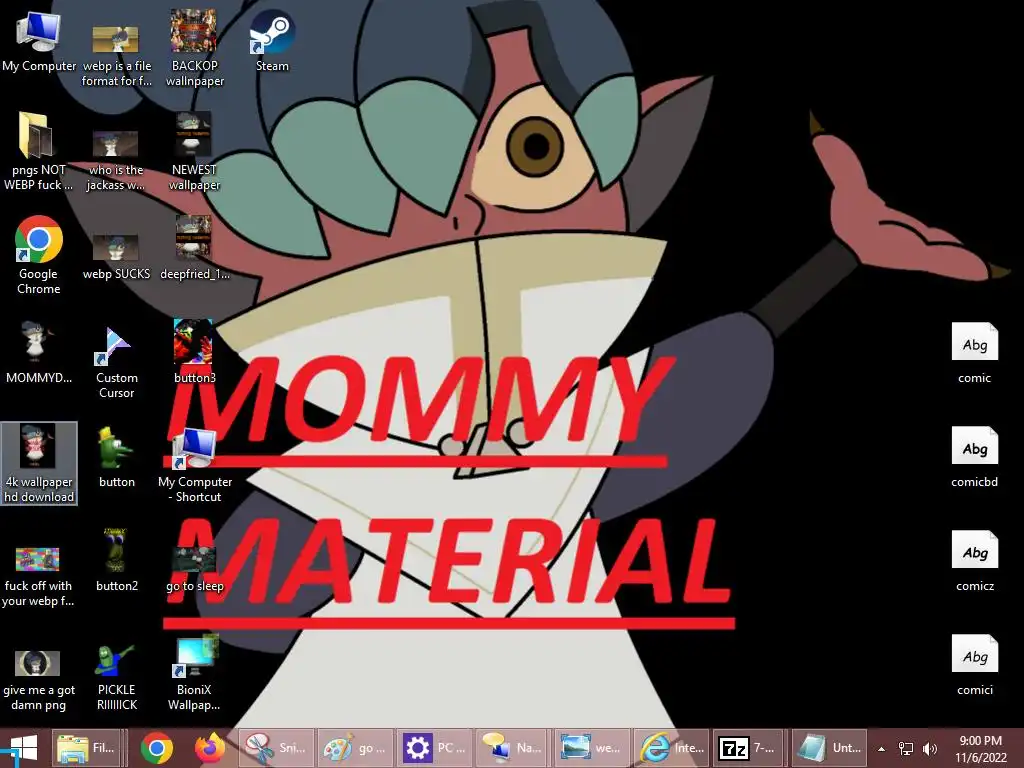Select the 'webp SUCKS' image icon

coord(116,256)
